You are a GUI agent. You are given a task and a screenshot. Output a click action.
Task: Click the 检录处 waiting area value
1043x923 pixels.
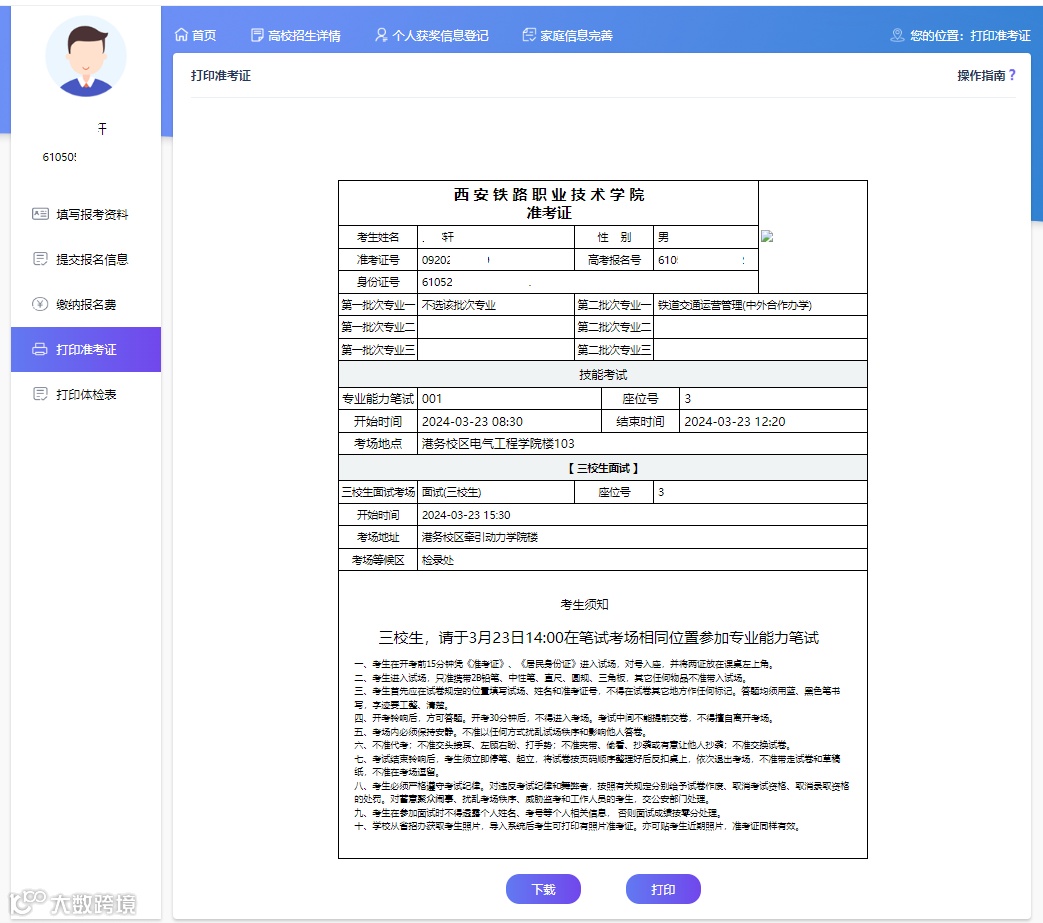[x=643, y=560]
